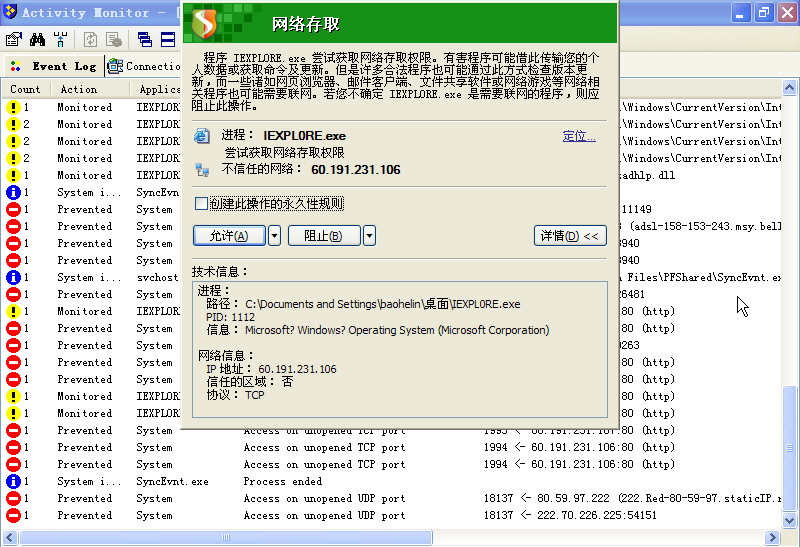Click the Microsoft Corporation info line

(378, 330)
